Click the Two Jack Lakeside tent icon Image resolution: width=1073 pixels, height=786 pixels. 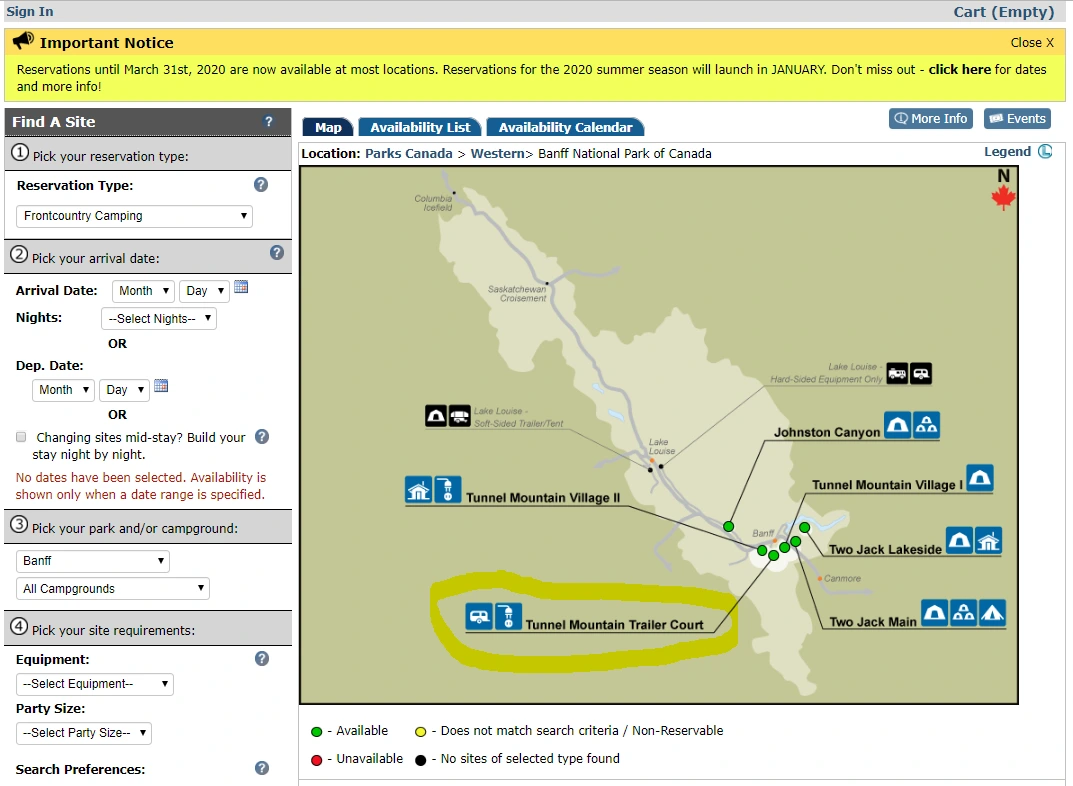[x=959, y=540]
